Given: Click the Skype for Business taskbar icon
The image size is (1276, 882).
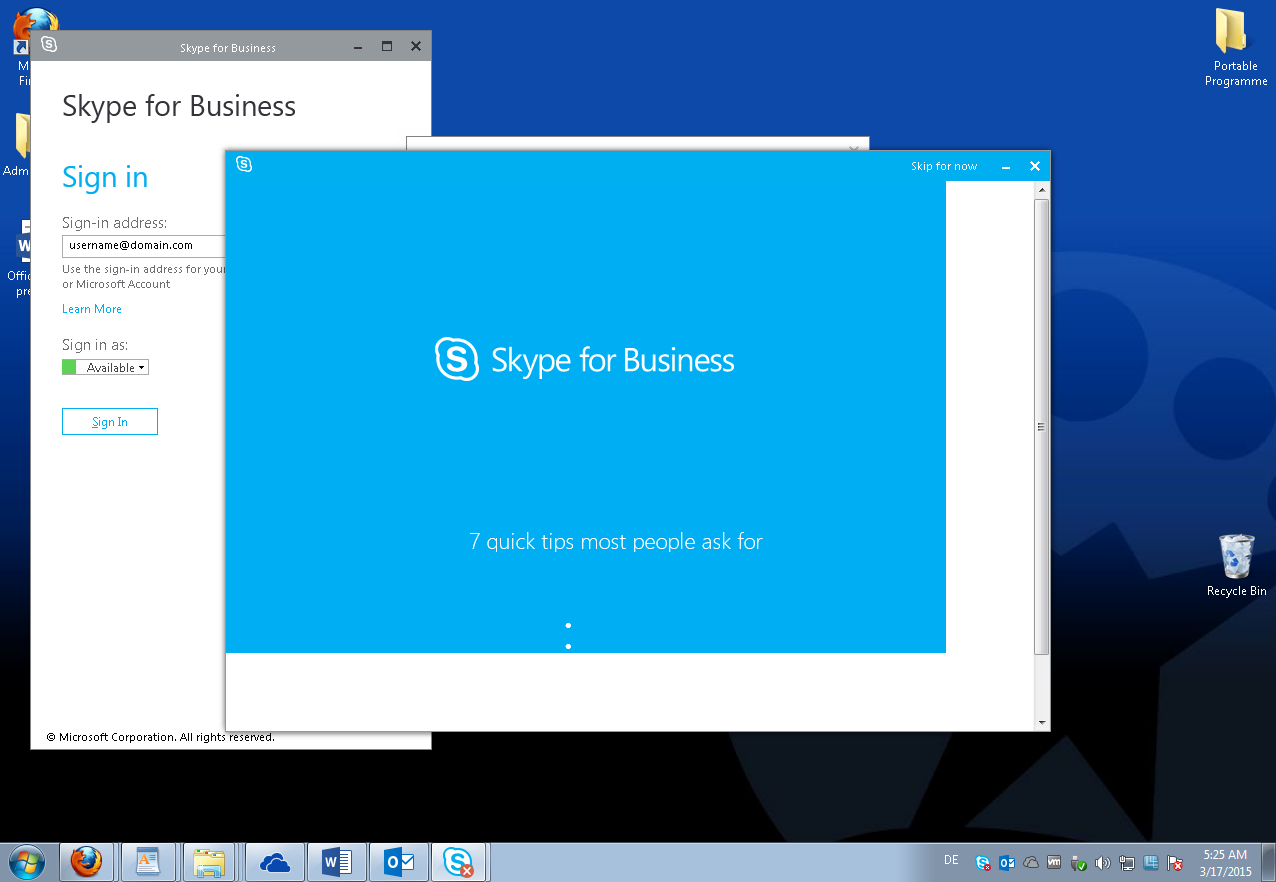Looking at the screenshot, I should coord(460,861).
